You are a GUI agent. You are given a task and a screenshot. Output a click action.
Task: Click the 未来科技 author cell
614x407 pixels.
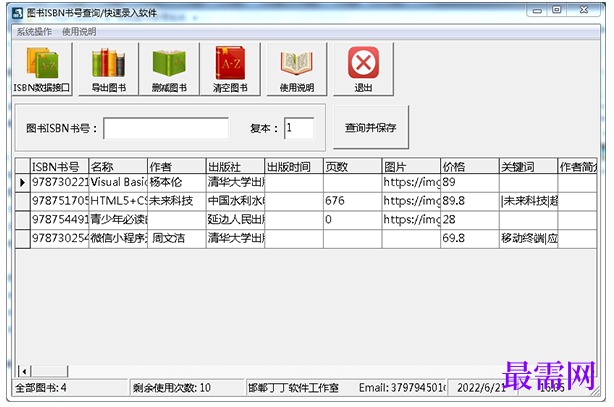[177, 201]
